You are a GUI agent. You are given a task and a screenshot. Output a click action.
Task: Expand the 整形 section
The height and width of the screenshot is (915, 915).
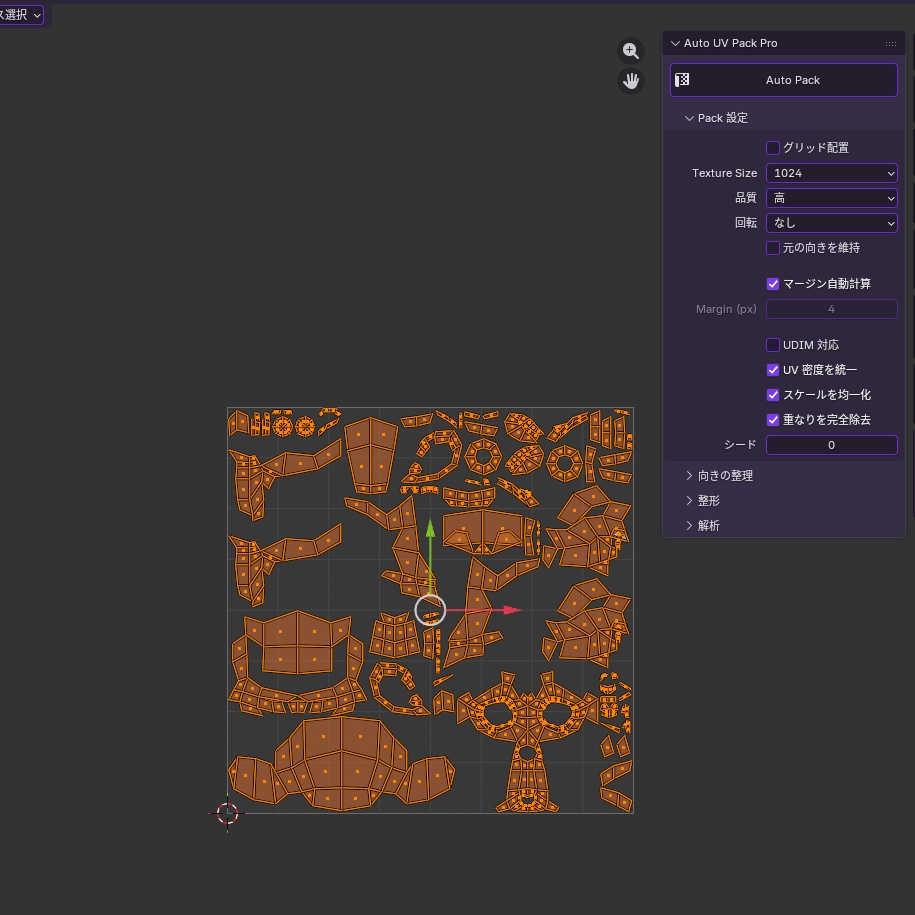pos(689,501)
